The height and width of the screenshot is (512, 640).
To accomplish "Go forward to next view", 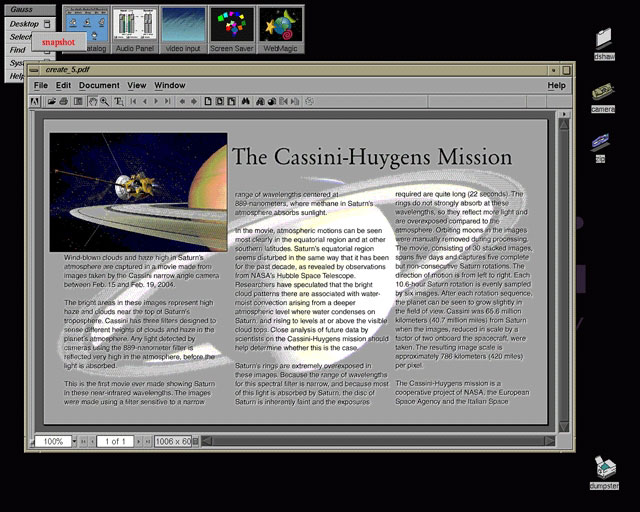I will [194, 101].
